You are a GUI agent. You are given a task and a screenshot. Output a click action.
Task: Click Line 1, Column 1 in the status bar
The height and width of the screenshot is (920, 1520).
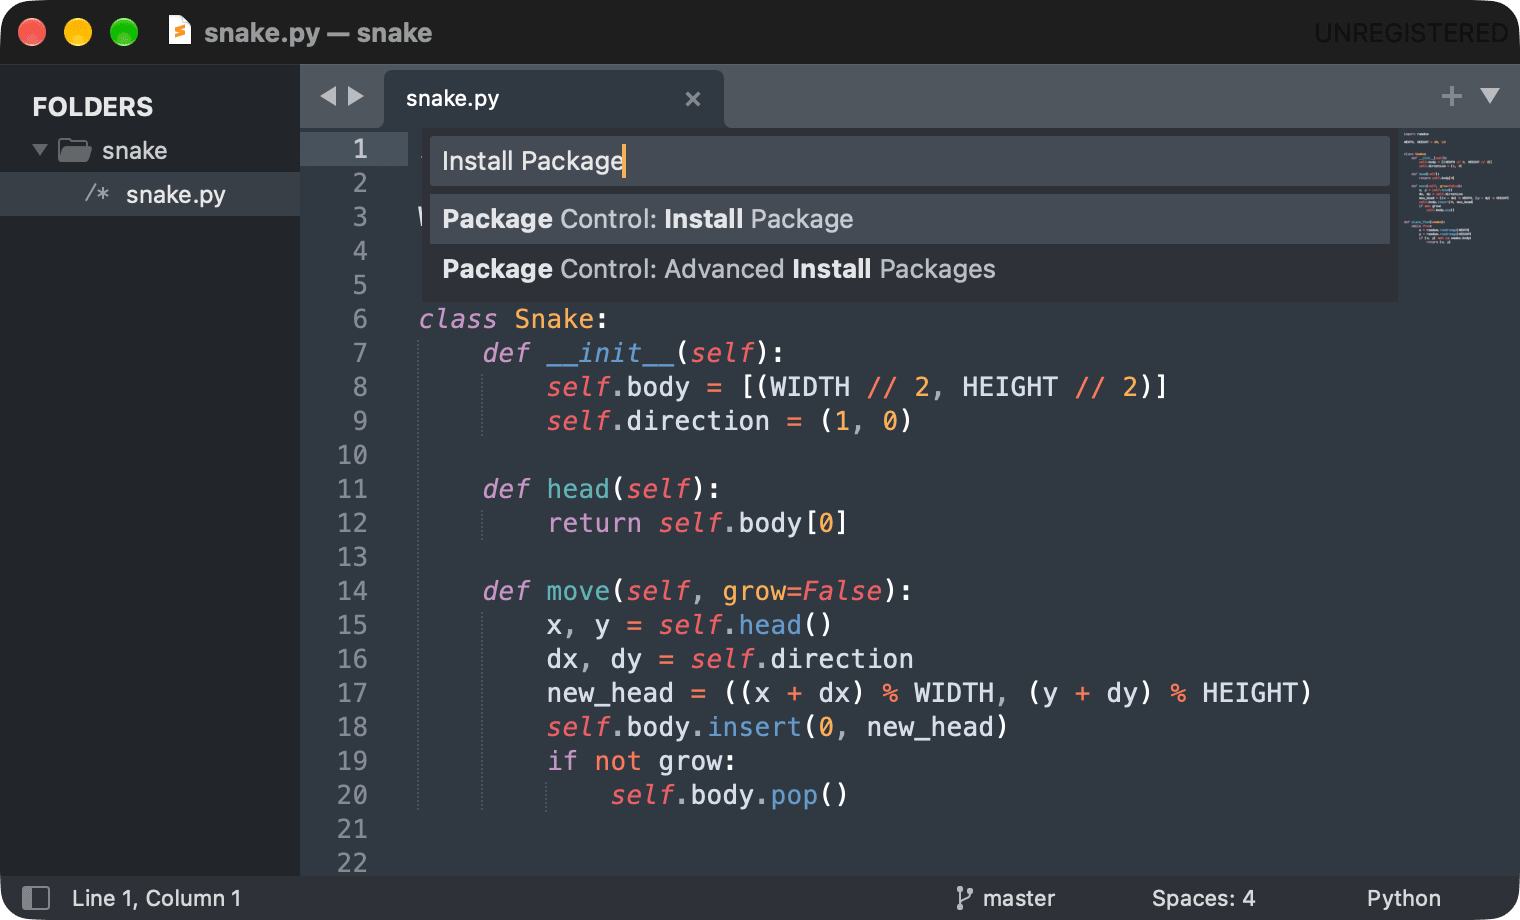pyautogui.click(x=156, y=898)
